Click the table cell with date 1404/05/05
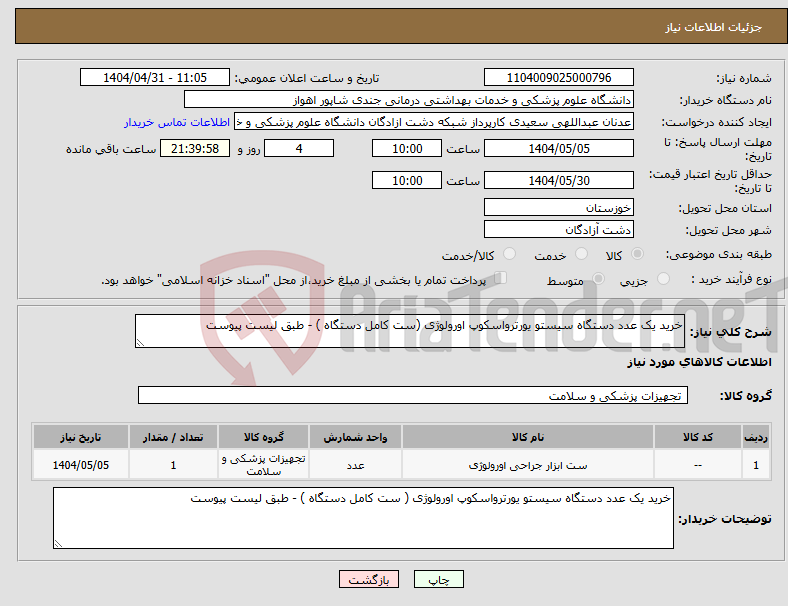The image size is (788, 606). [x=81, y=465]
